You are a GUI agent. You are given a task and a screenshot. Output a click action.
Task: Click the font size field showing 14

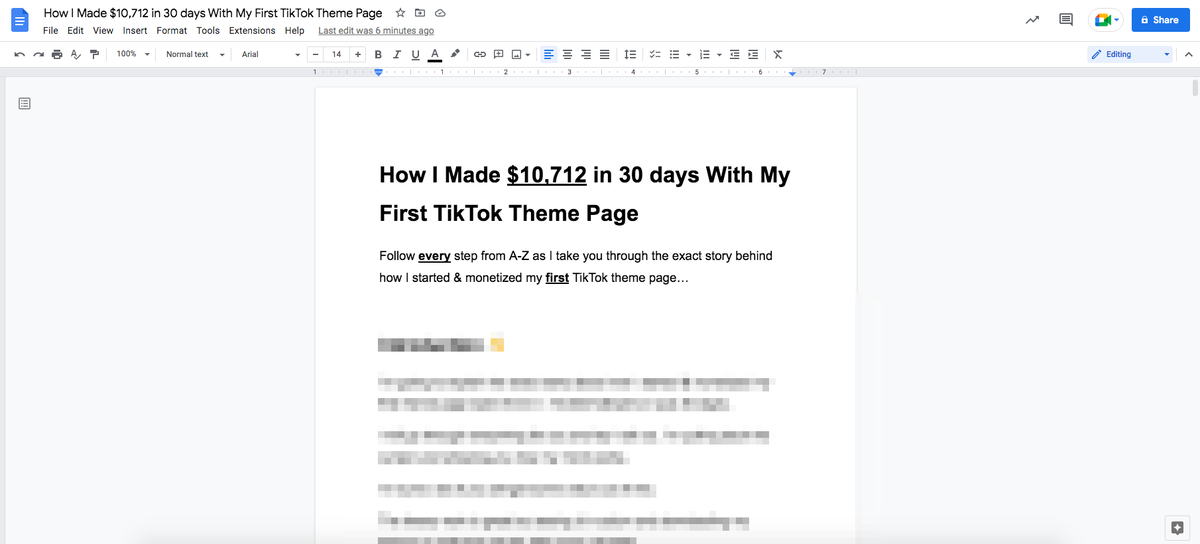pos(337,54)
